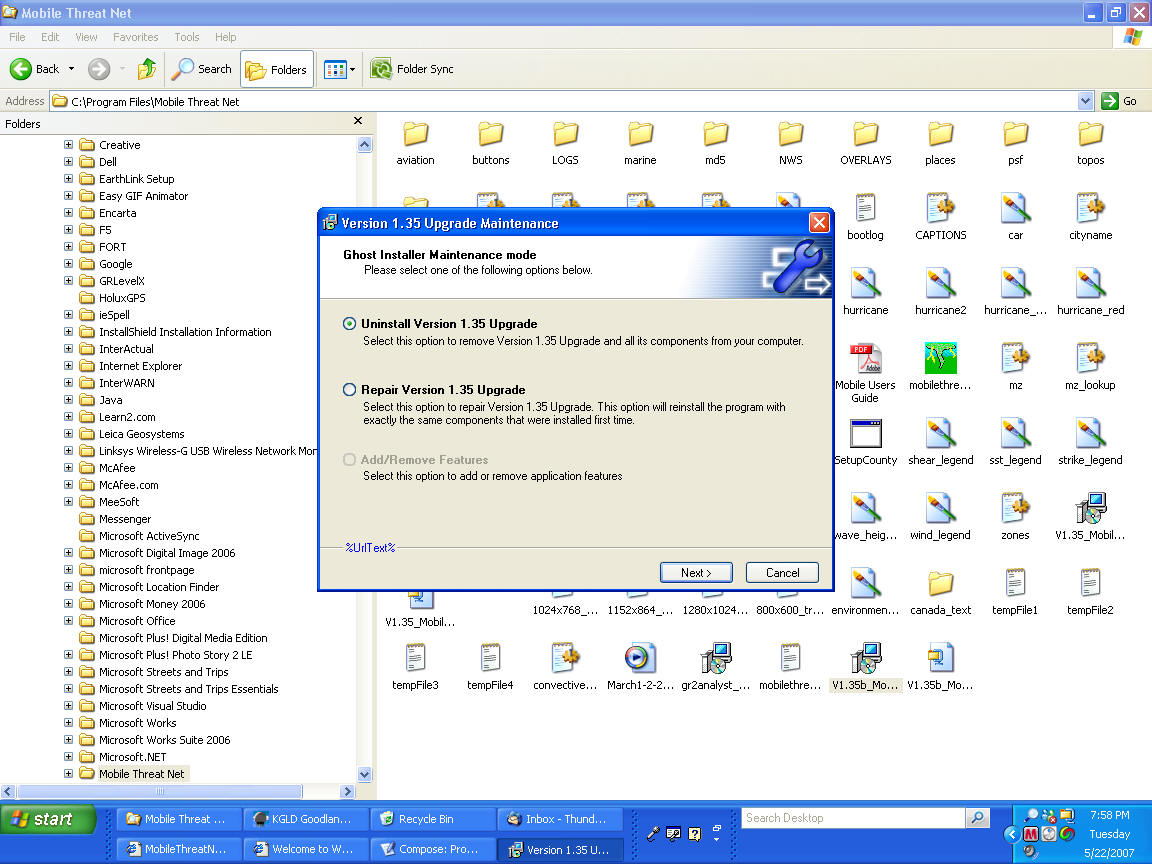Select the HoluxGPS folder in tree
This screenshot has height=864, width=1152.
[122, 298]
